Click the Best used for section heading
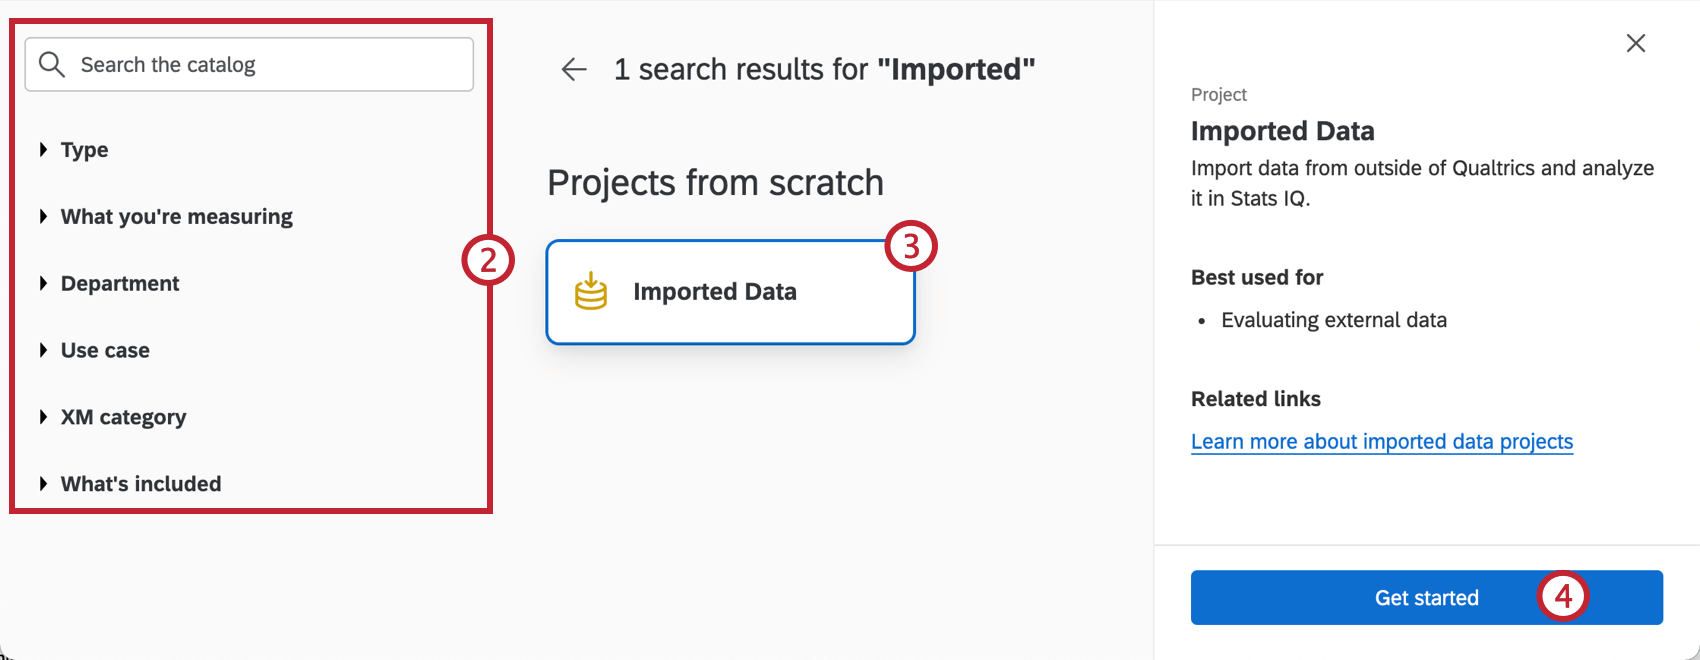The height and width of the screenshot is (660, 1700). [x=1257, y=277]
